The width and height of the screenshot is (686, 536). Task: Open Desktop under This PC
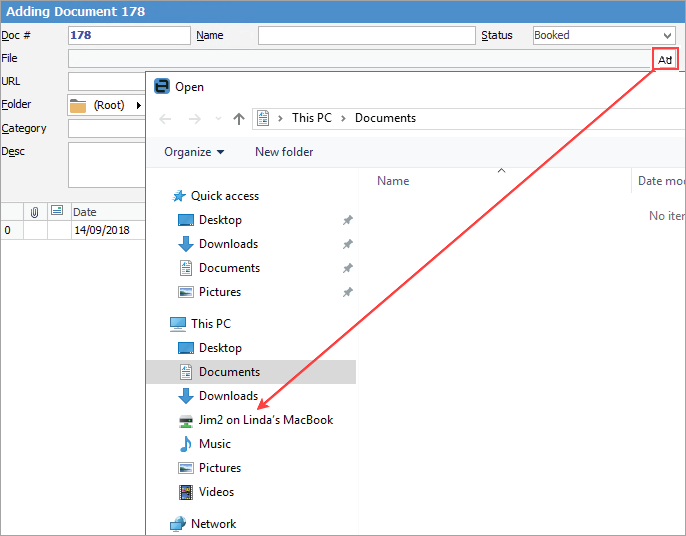220,348
